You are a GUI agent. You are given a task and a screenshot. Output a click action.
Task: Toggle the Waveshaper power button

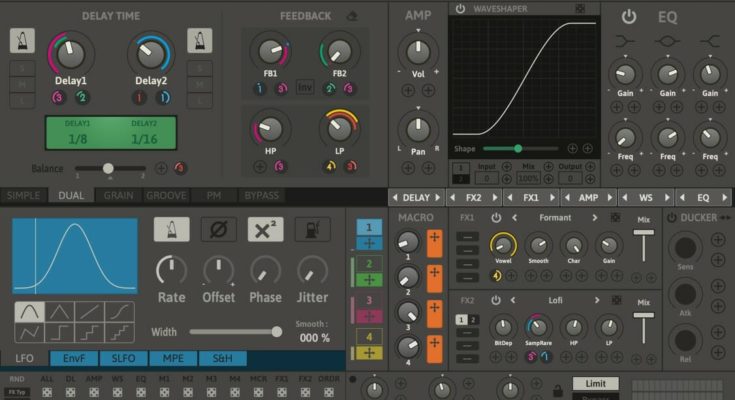460,9
